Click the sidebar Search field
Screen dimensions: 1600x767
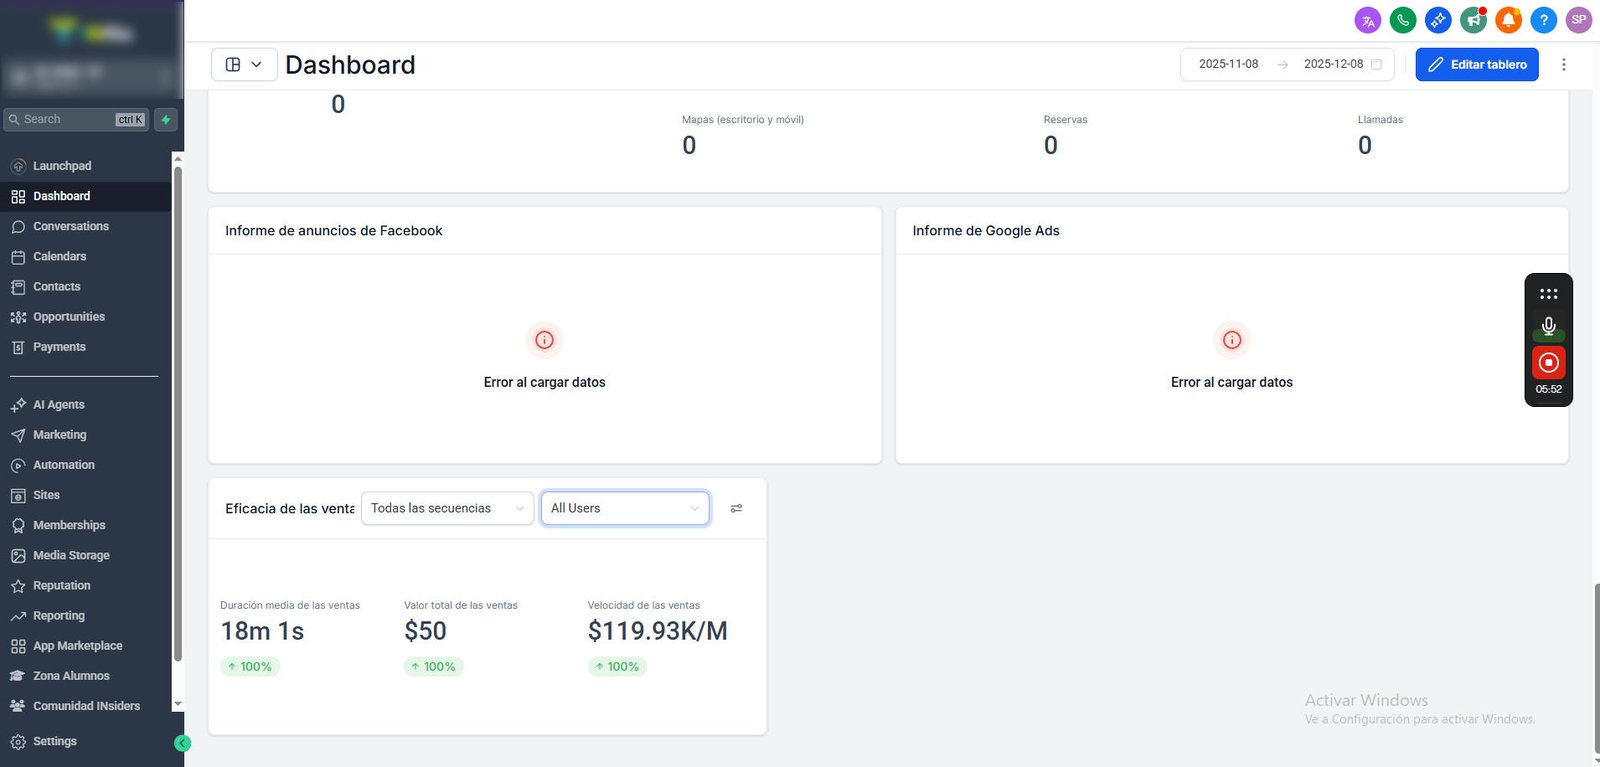point(76,120)
